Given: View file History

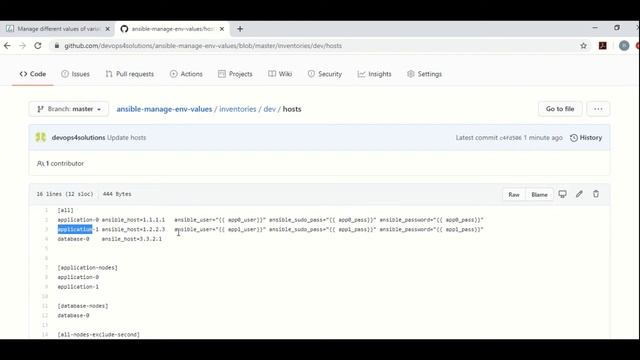Looking at the screenshot, I should (x=586, y=138).
